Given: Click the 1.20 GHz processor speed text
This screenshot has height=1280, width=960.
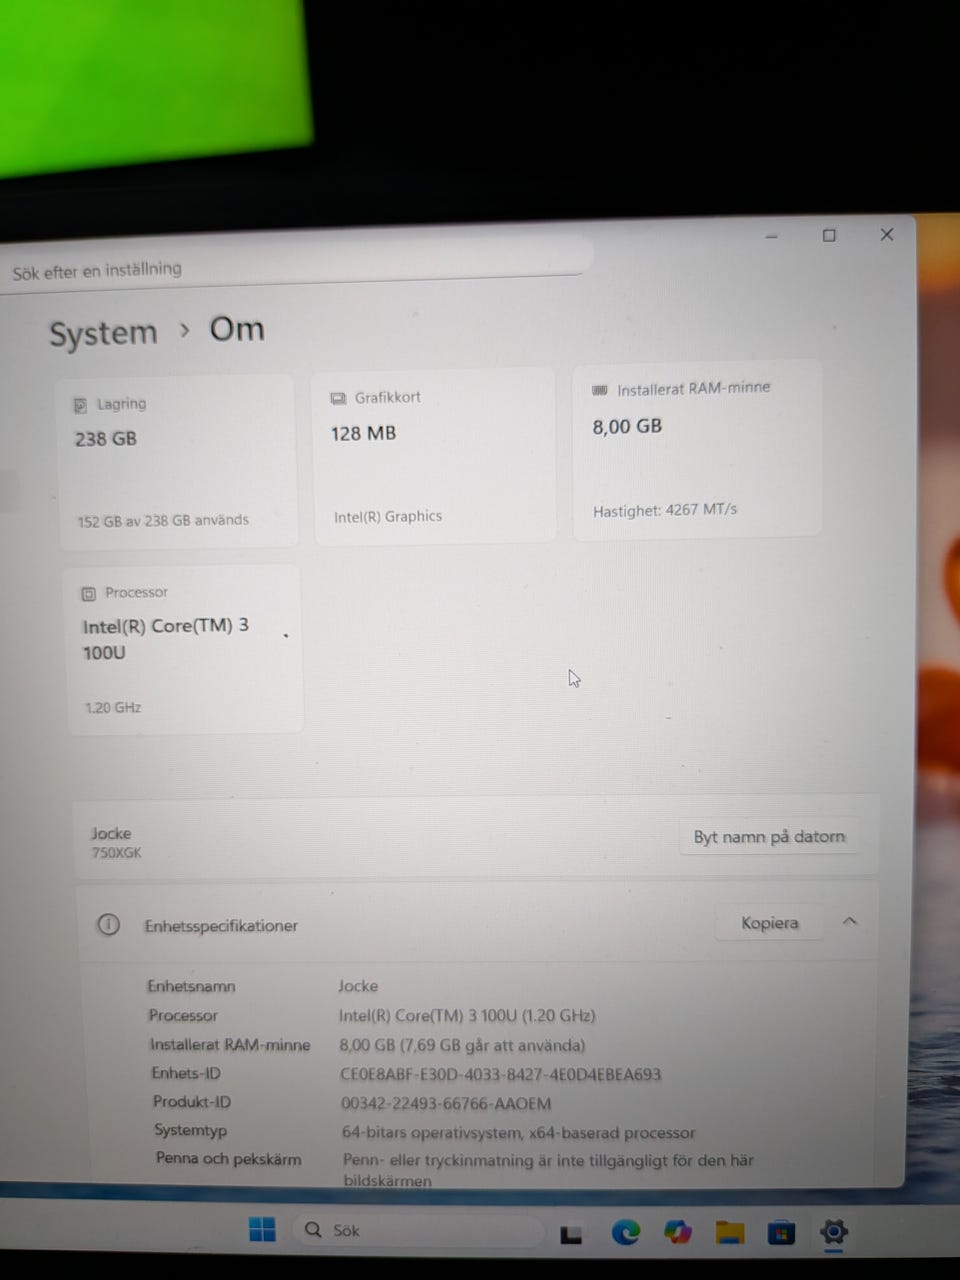Looking at the screenshot, I should click(112, 707).
